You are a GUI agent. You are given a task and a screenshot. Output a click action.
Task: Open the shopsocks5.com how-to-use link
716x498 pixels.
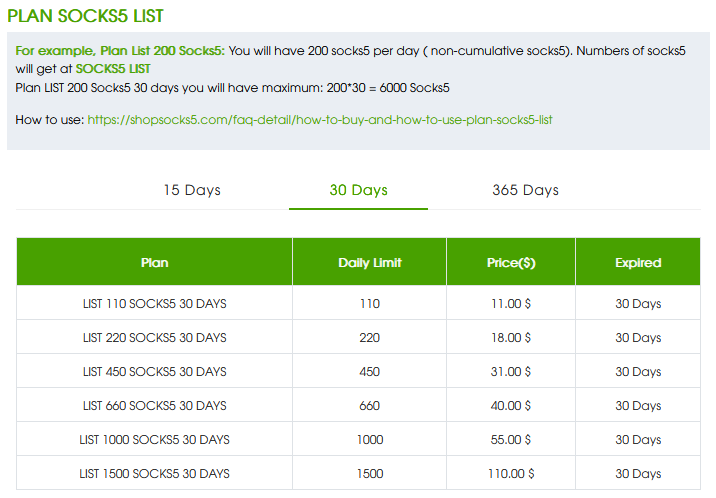pyautogui.click(x=320, y=120)
